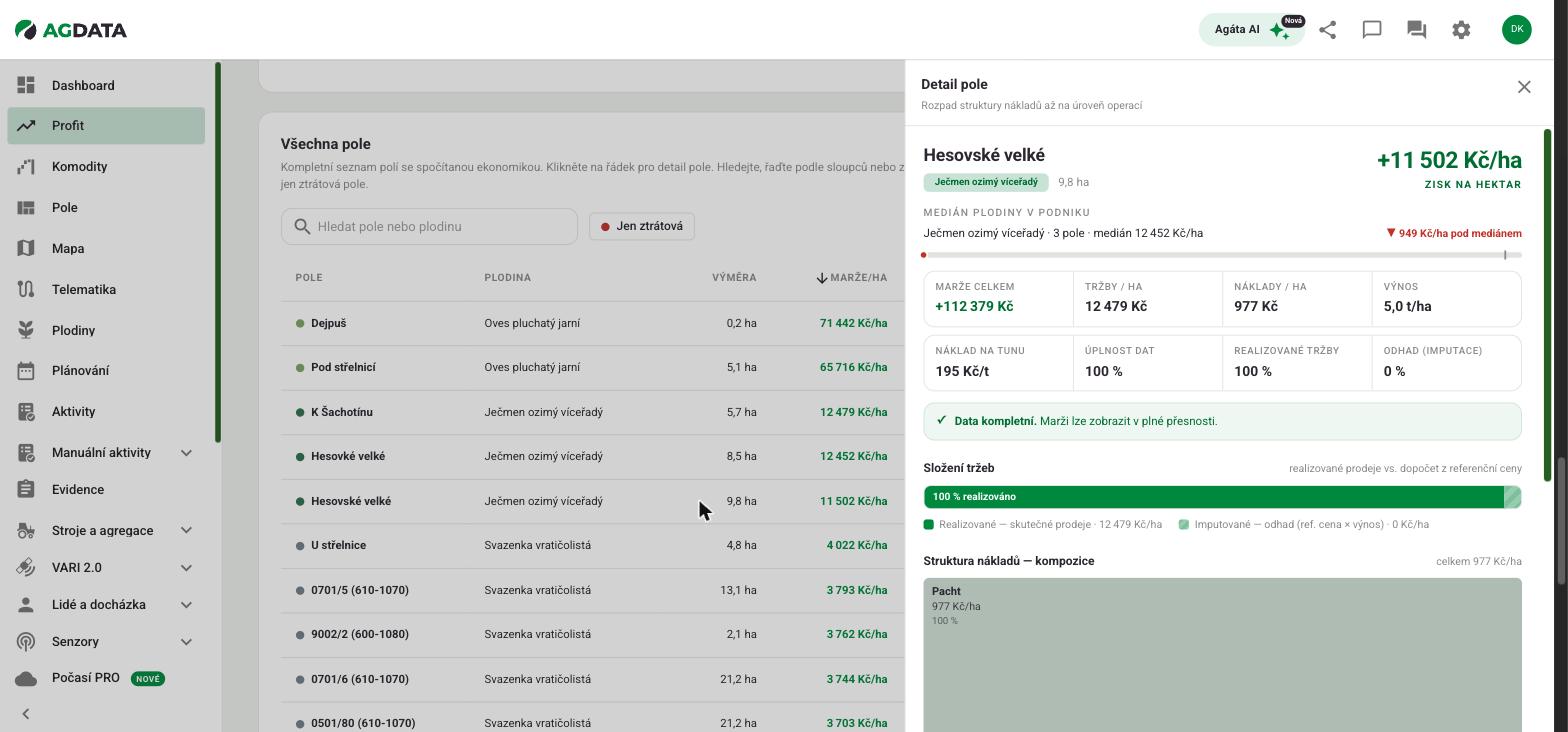Open the Agáta AI assistant button

tap(1252, 30)
